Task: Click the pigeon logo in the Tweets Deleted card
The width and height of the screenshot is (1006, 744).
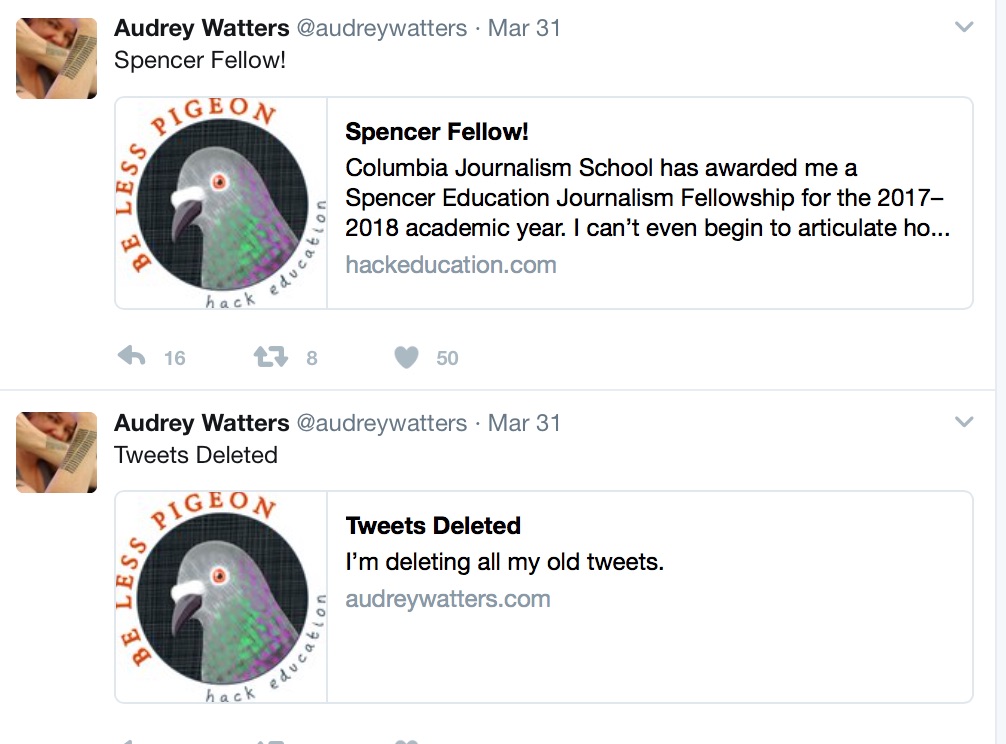Action: click(x=221, y=597)
